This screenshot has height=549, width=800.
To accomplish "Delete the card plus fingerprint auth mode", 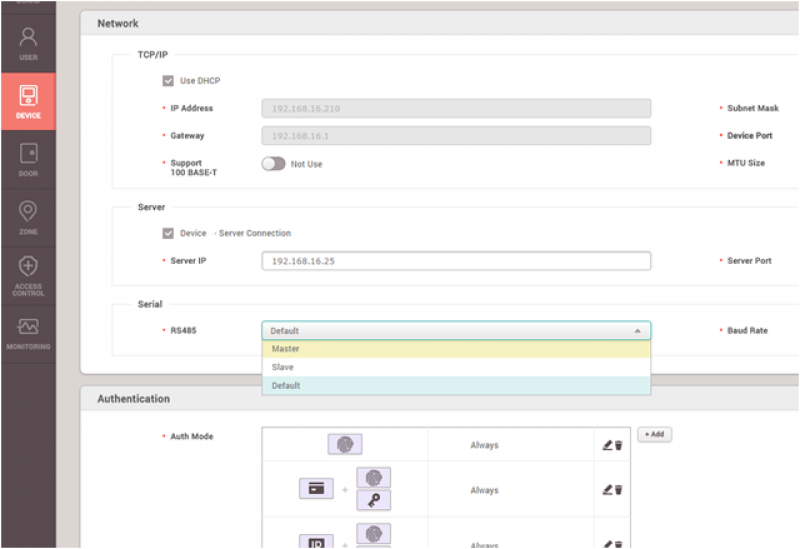I will [x=618, y=490].
